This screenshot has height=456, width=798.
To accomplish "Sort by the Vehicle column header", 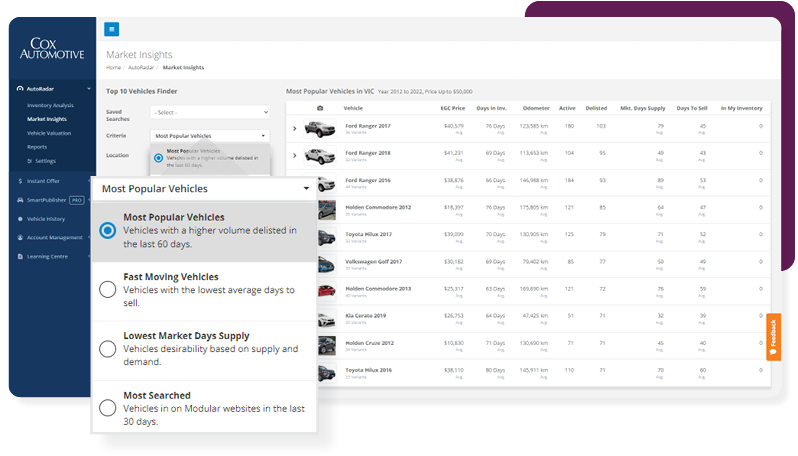I will (353, 108).
